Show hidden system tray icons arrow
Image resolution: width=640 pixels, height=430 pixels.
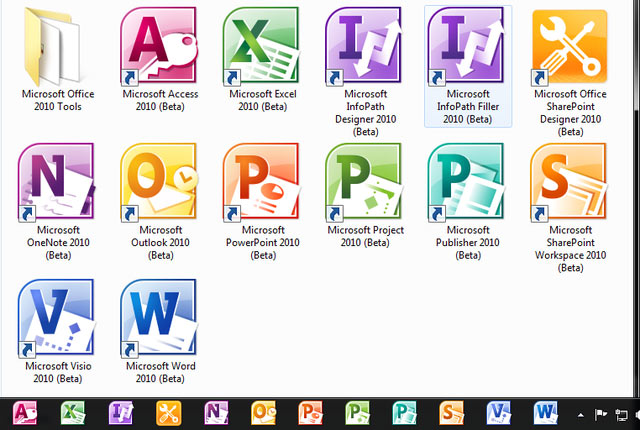(580, 415)
